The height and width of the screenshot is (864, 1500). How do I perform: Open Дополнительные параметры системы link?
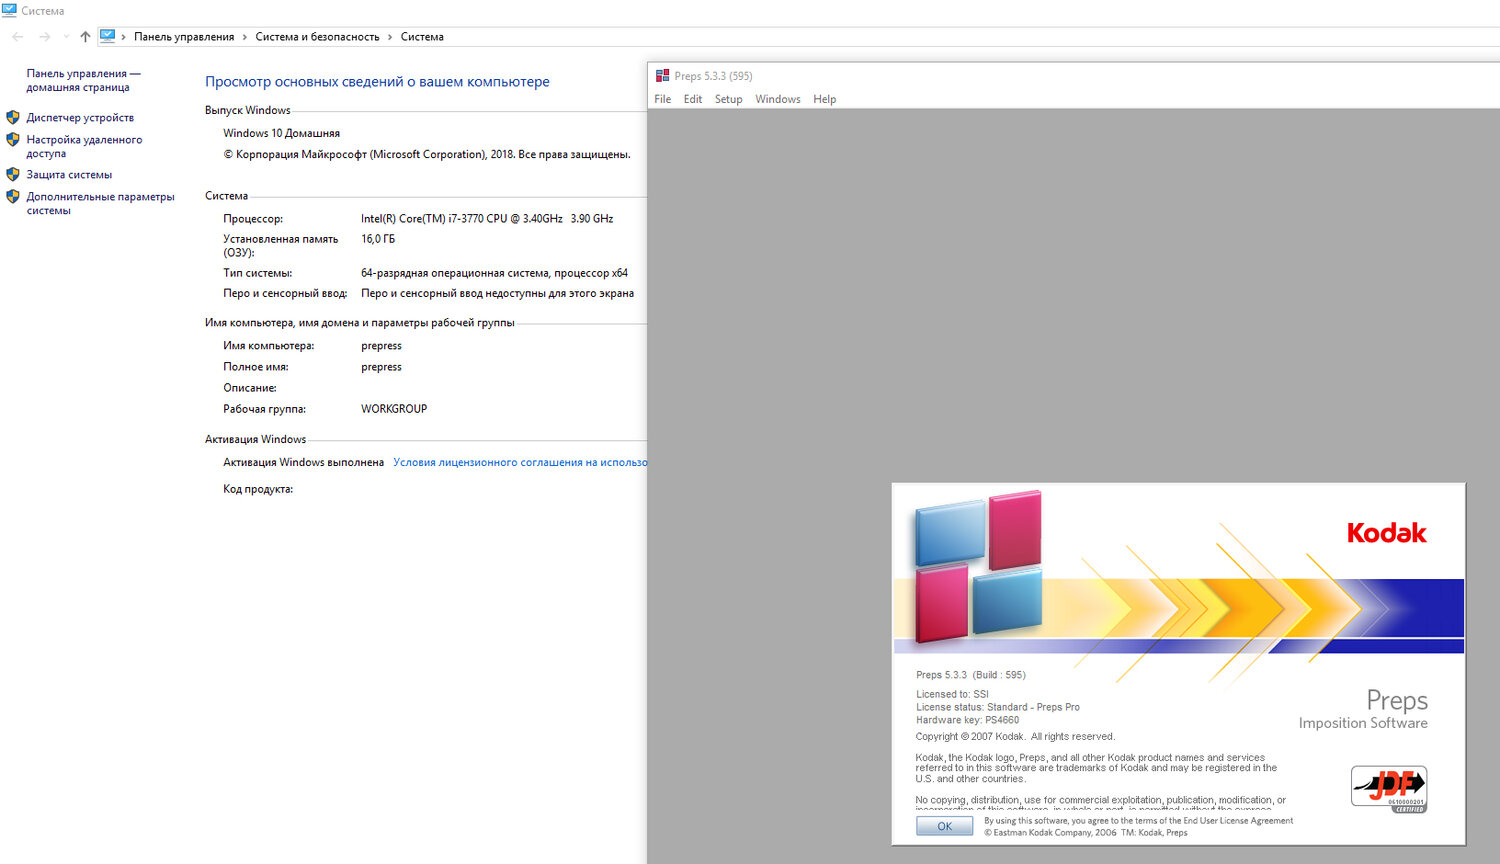click(100, 203)
